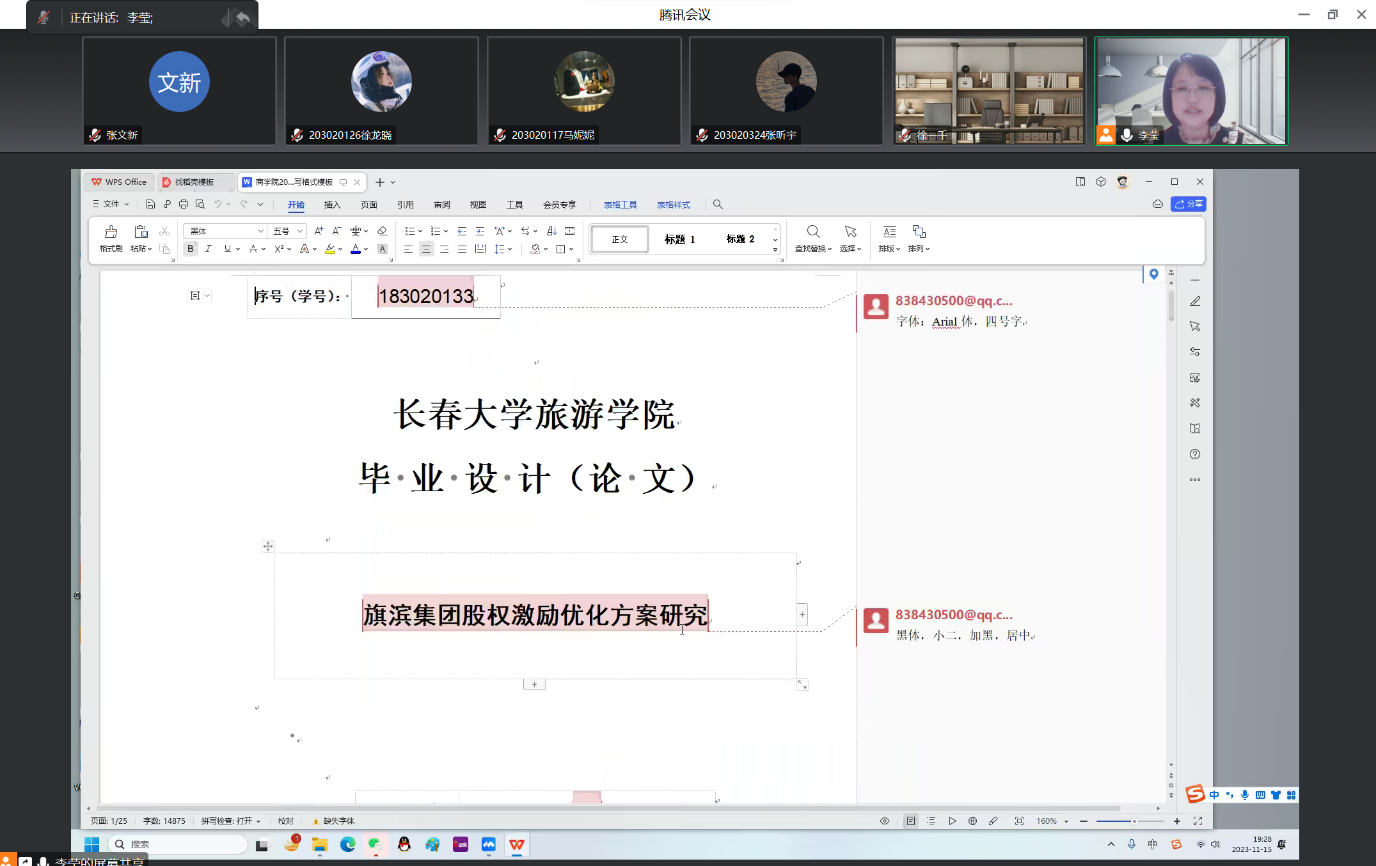Open the underline style dropdown arrow
Screen dimensions: 1376x866
click(x=238, y=248)
